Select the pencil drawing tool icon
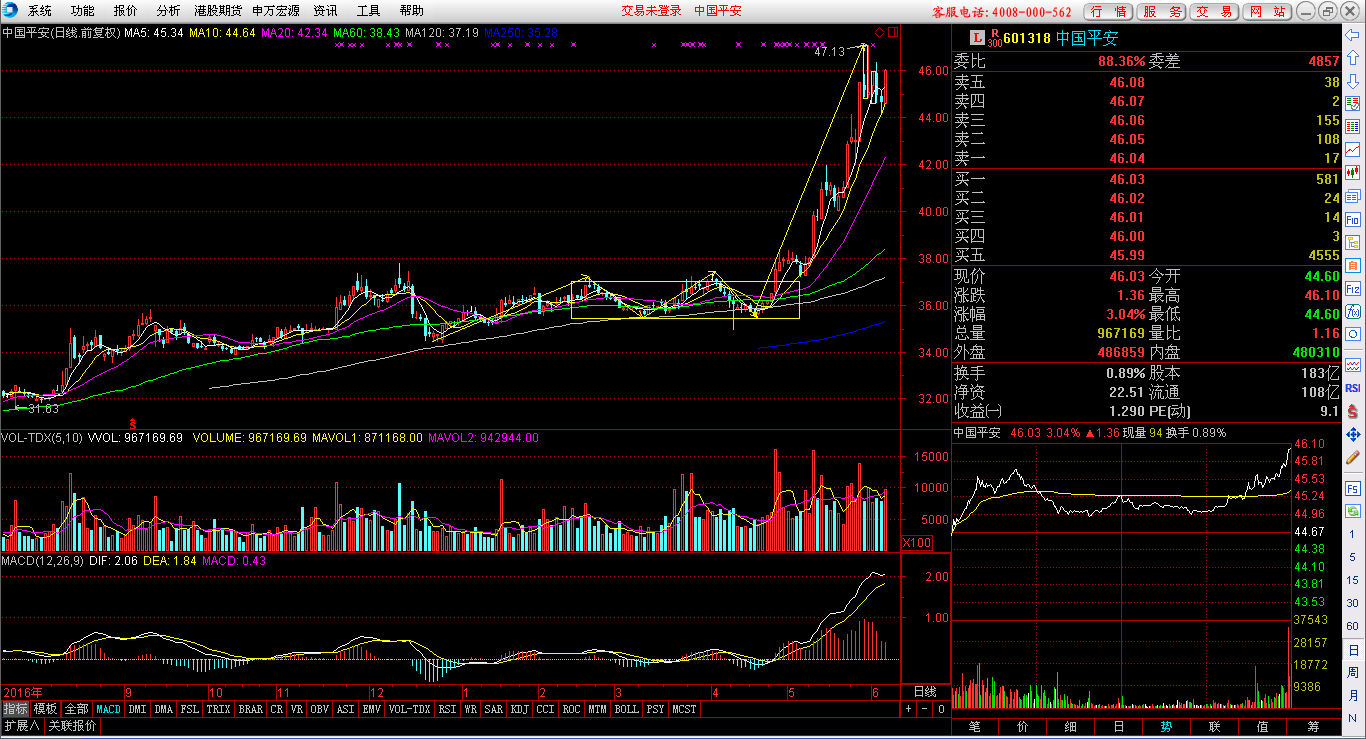The image size is (1366, 739). [x=1353, y=459]
